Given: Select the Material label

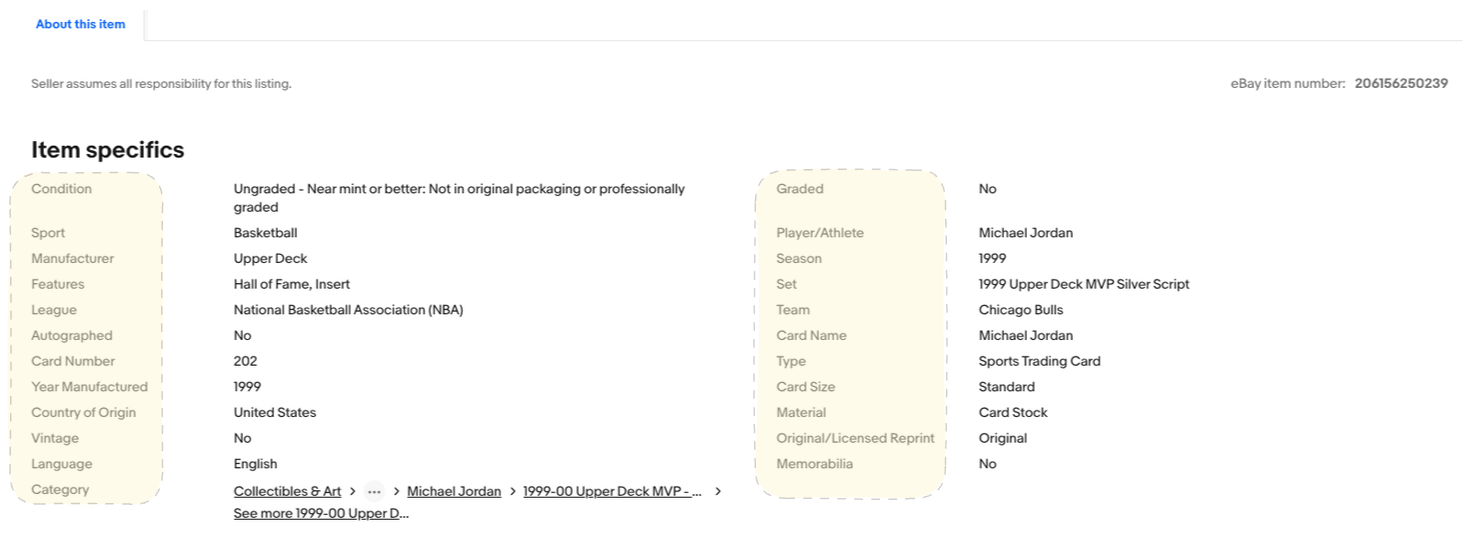Looking at the screenshot, I should pos(801,413).
